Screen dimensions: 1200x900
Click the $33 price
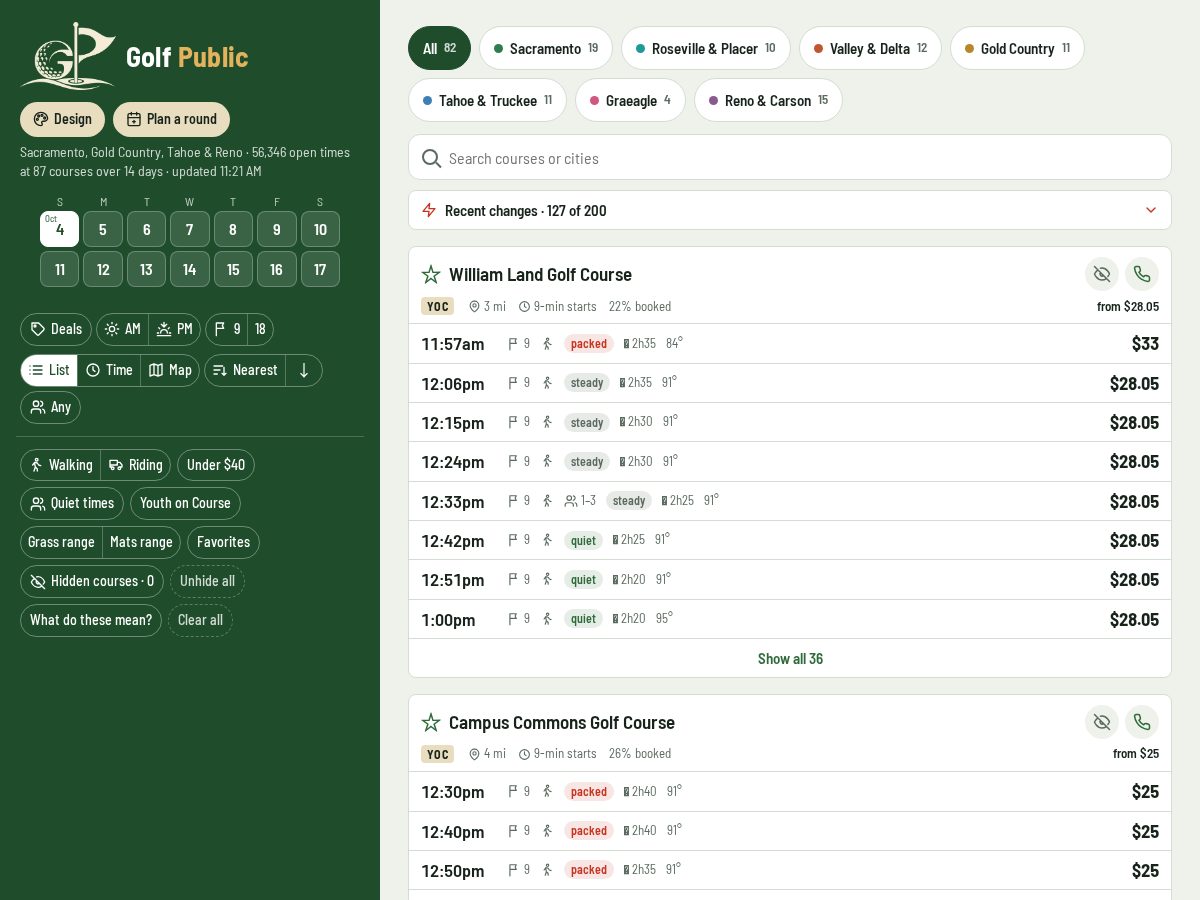point(1145,344)
